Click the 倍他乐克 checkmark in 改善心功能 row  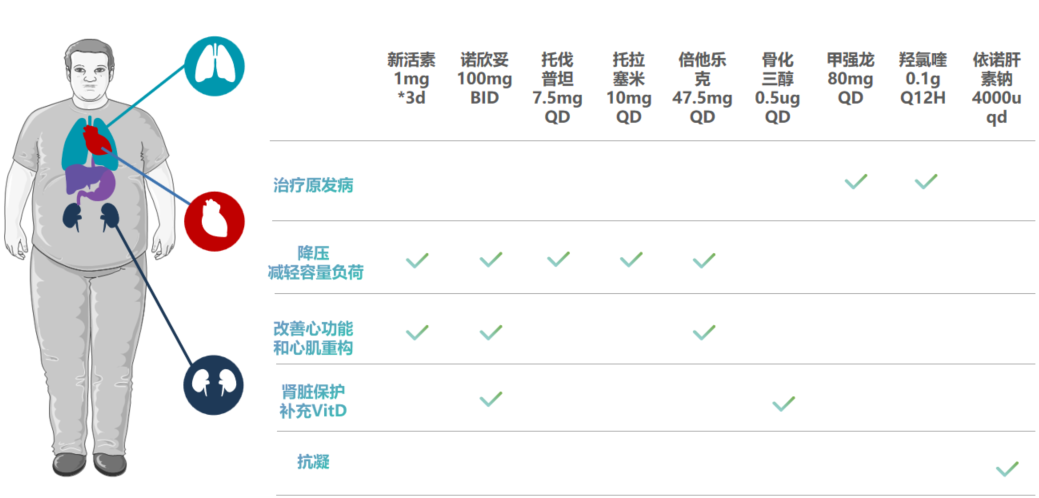[x=704, y=331]
